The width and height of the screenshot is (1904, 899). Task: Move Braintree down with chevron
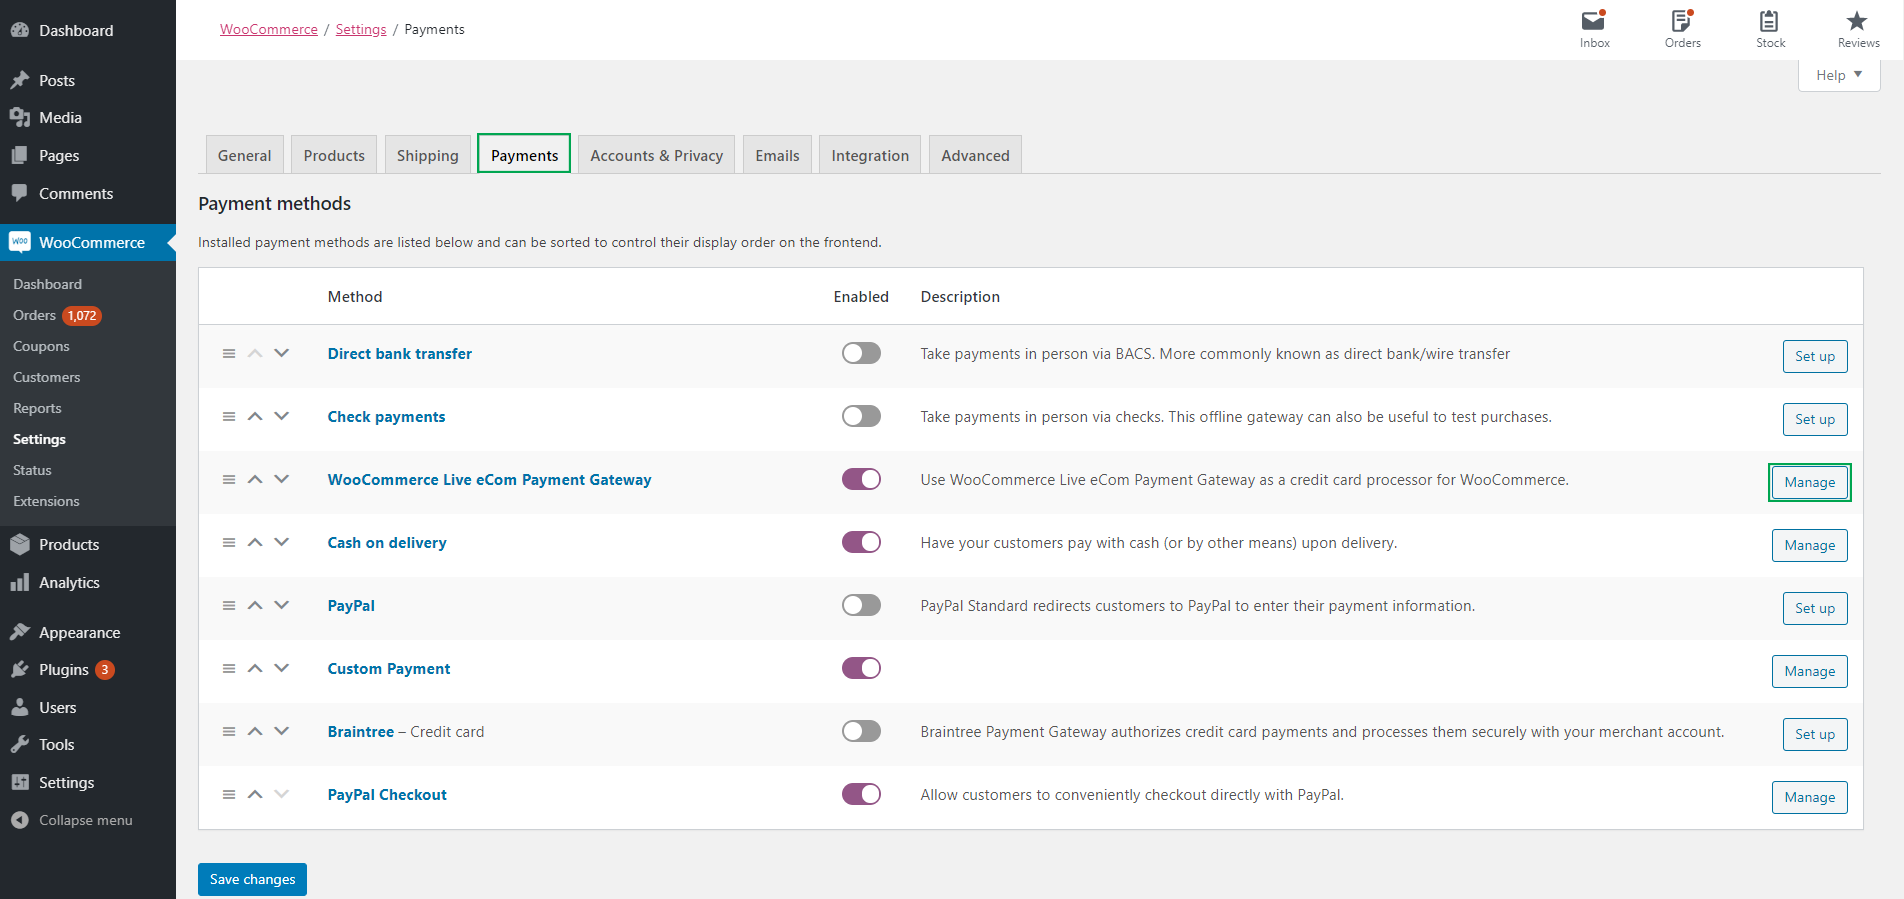[x=282, y=731]
